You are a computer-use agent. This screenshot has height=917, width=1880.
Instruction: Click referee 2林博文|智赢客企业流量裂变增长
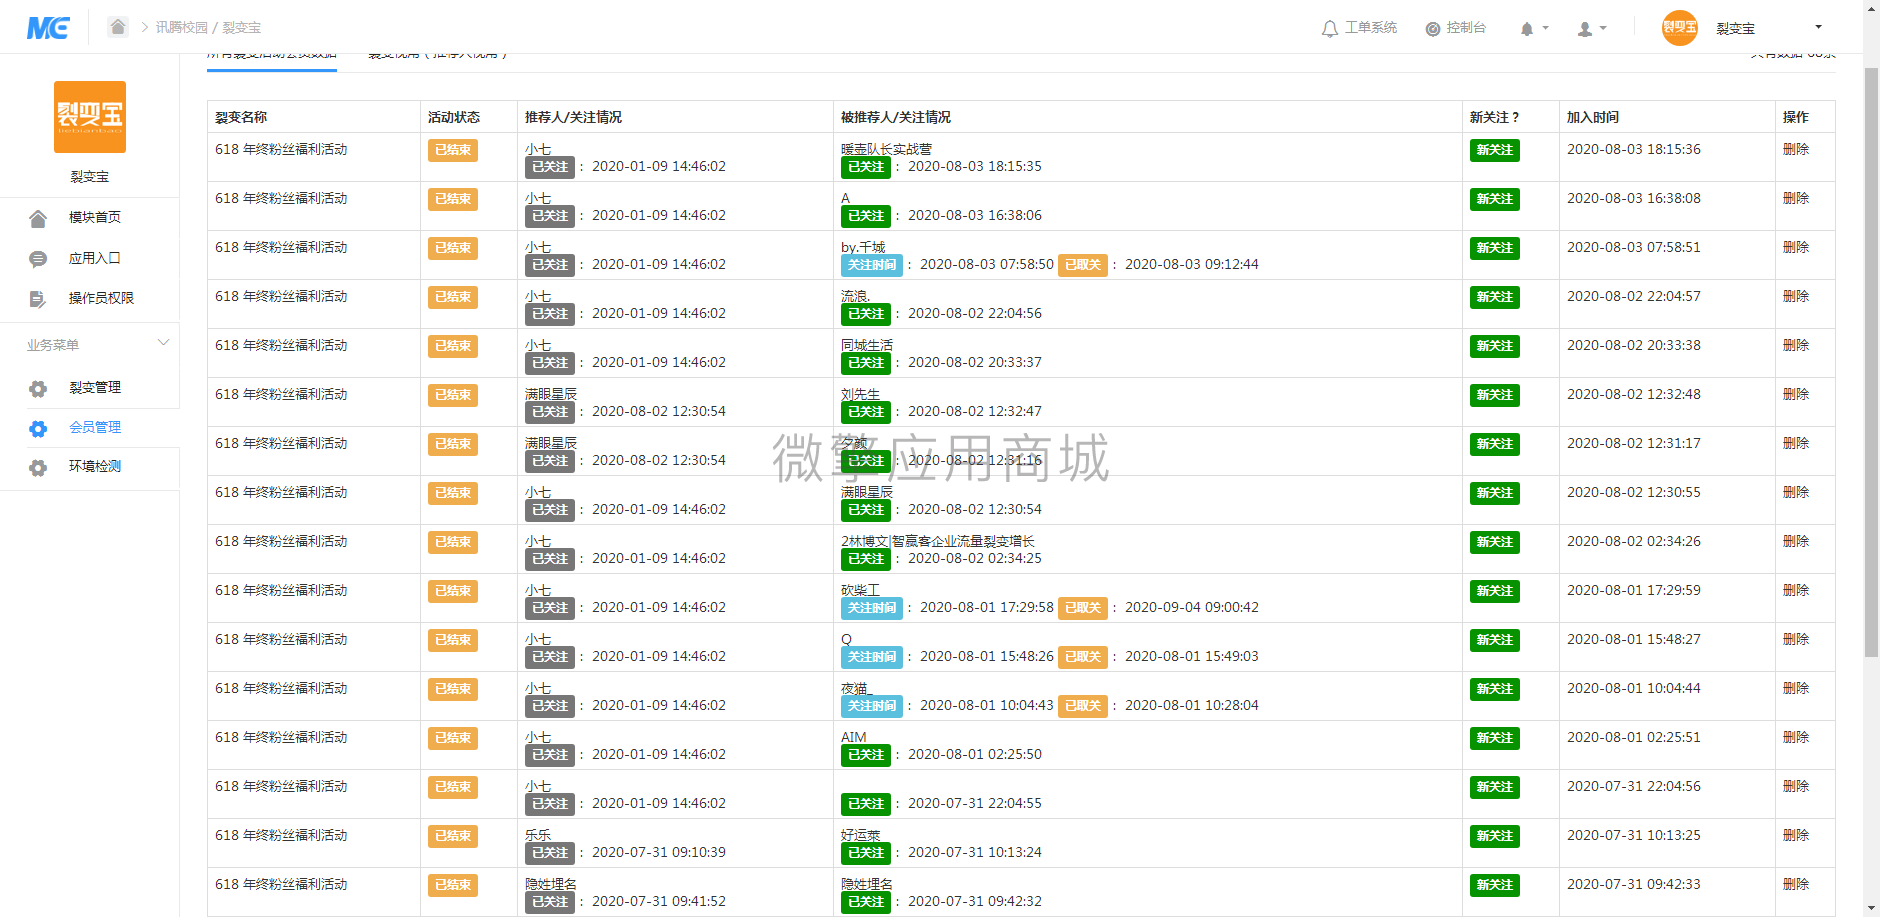938,541
